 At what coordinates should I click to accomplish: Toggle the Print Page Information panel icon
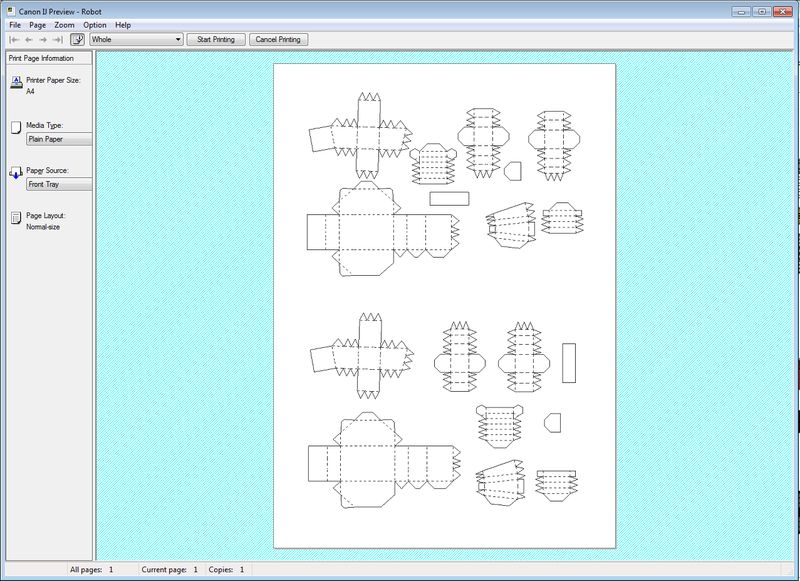pyautogui.click(x=77, y=39)
